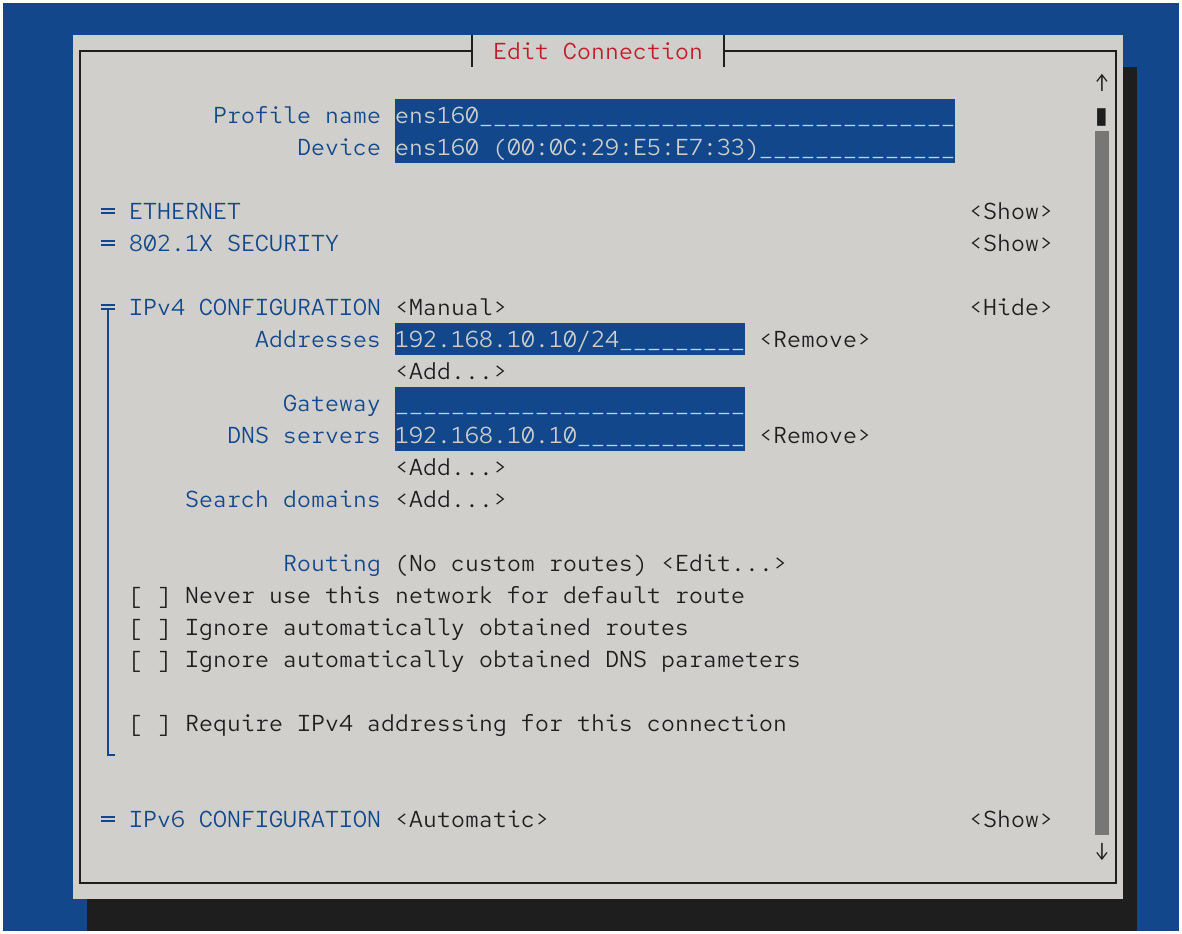Check 'Ignore automatically obtained DNS parameters'

(150, 660)
